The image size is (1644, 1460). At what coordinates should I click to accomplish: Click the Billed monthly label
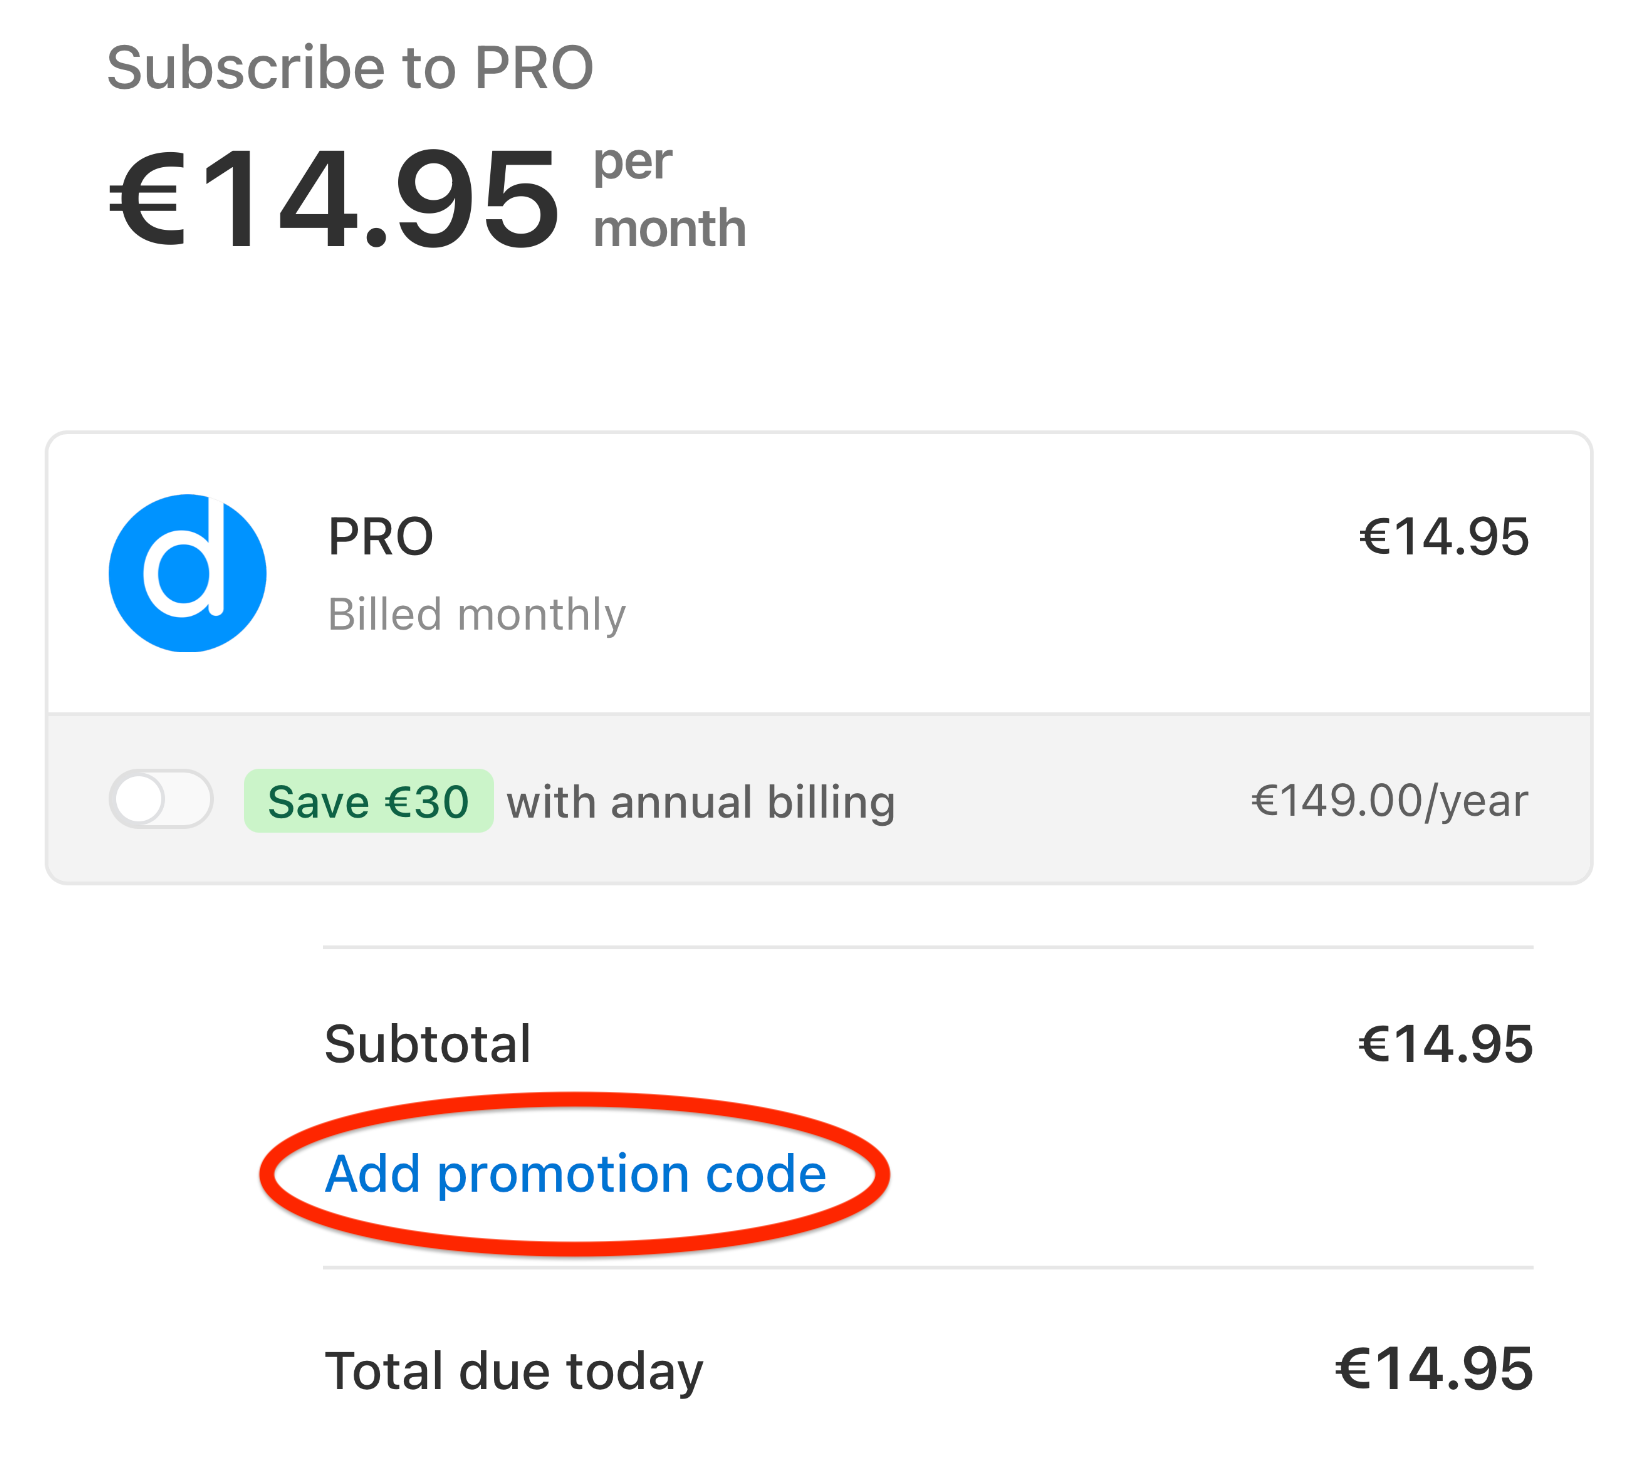pos(477,615)
